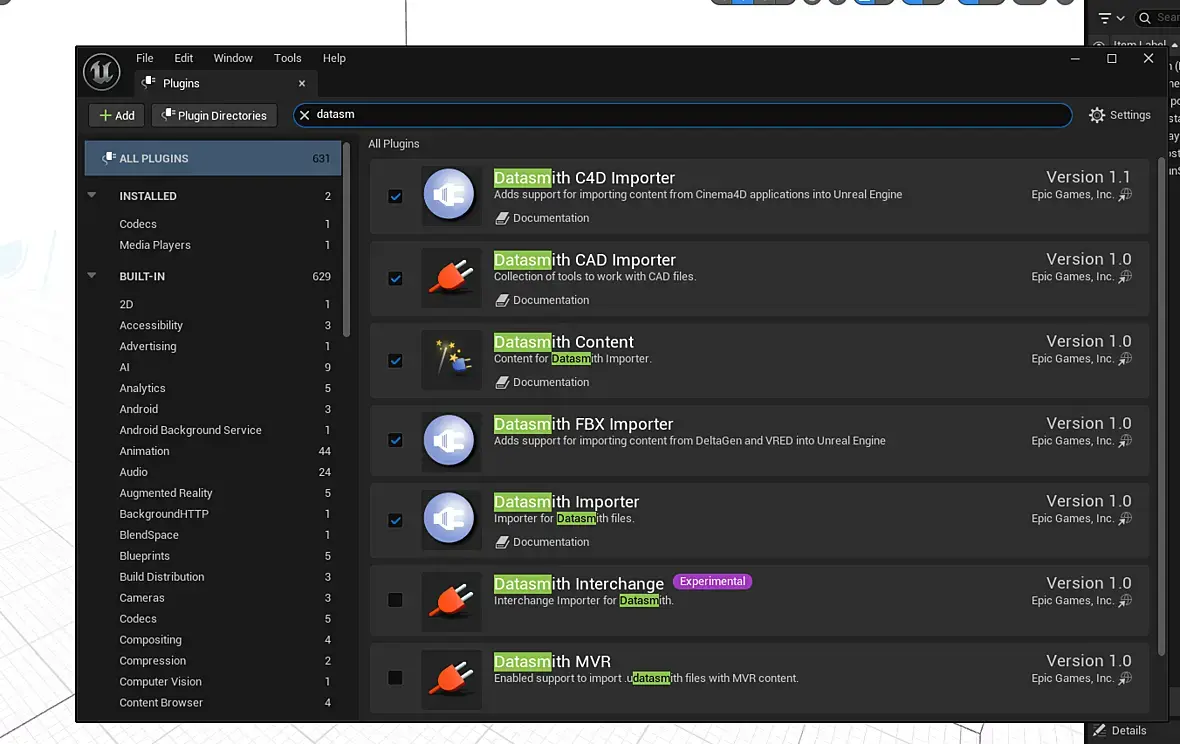
Task: Open Documentation for Datasmith Importer
Action: point(542,542)
